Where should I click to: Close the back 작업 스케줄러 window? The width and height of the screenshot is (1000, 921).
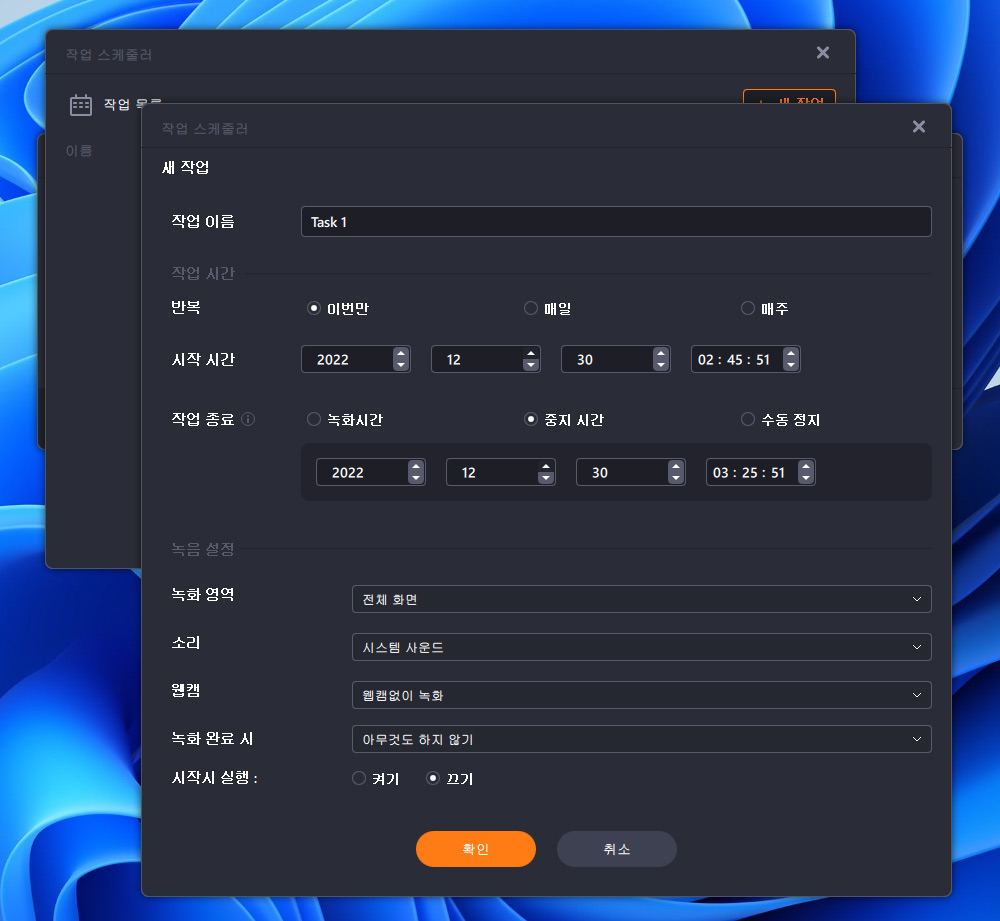click(823, 52)
